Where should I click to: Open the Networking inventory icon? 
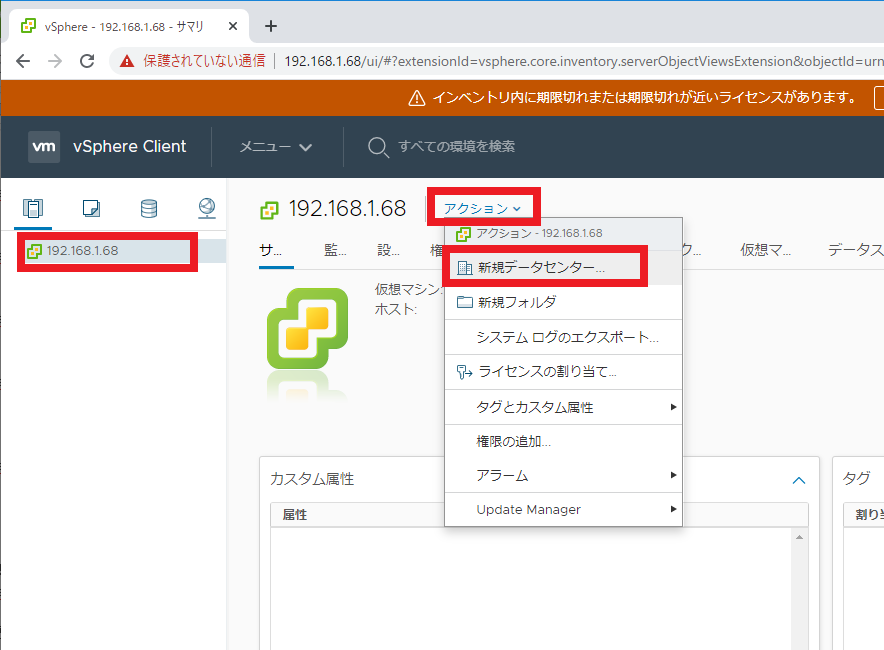207,208
